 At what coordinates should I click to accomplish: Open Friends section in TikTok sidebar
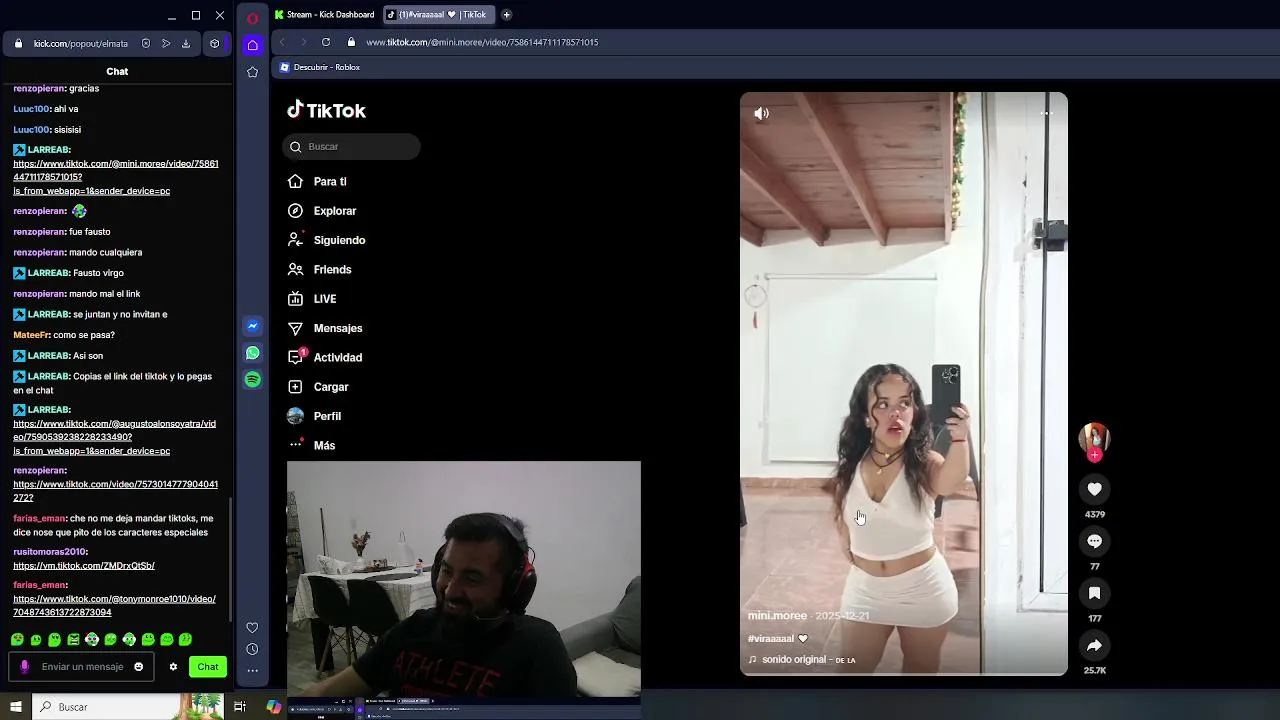(319, 269)
